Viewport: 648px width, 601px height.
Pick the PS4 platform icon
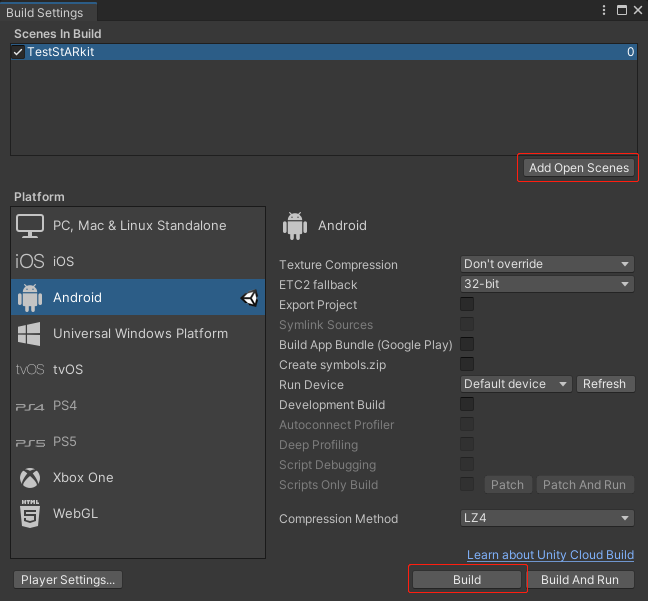(x=30, y=407)
